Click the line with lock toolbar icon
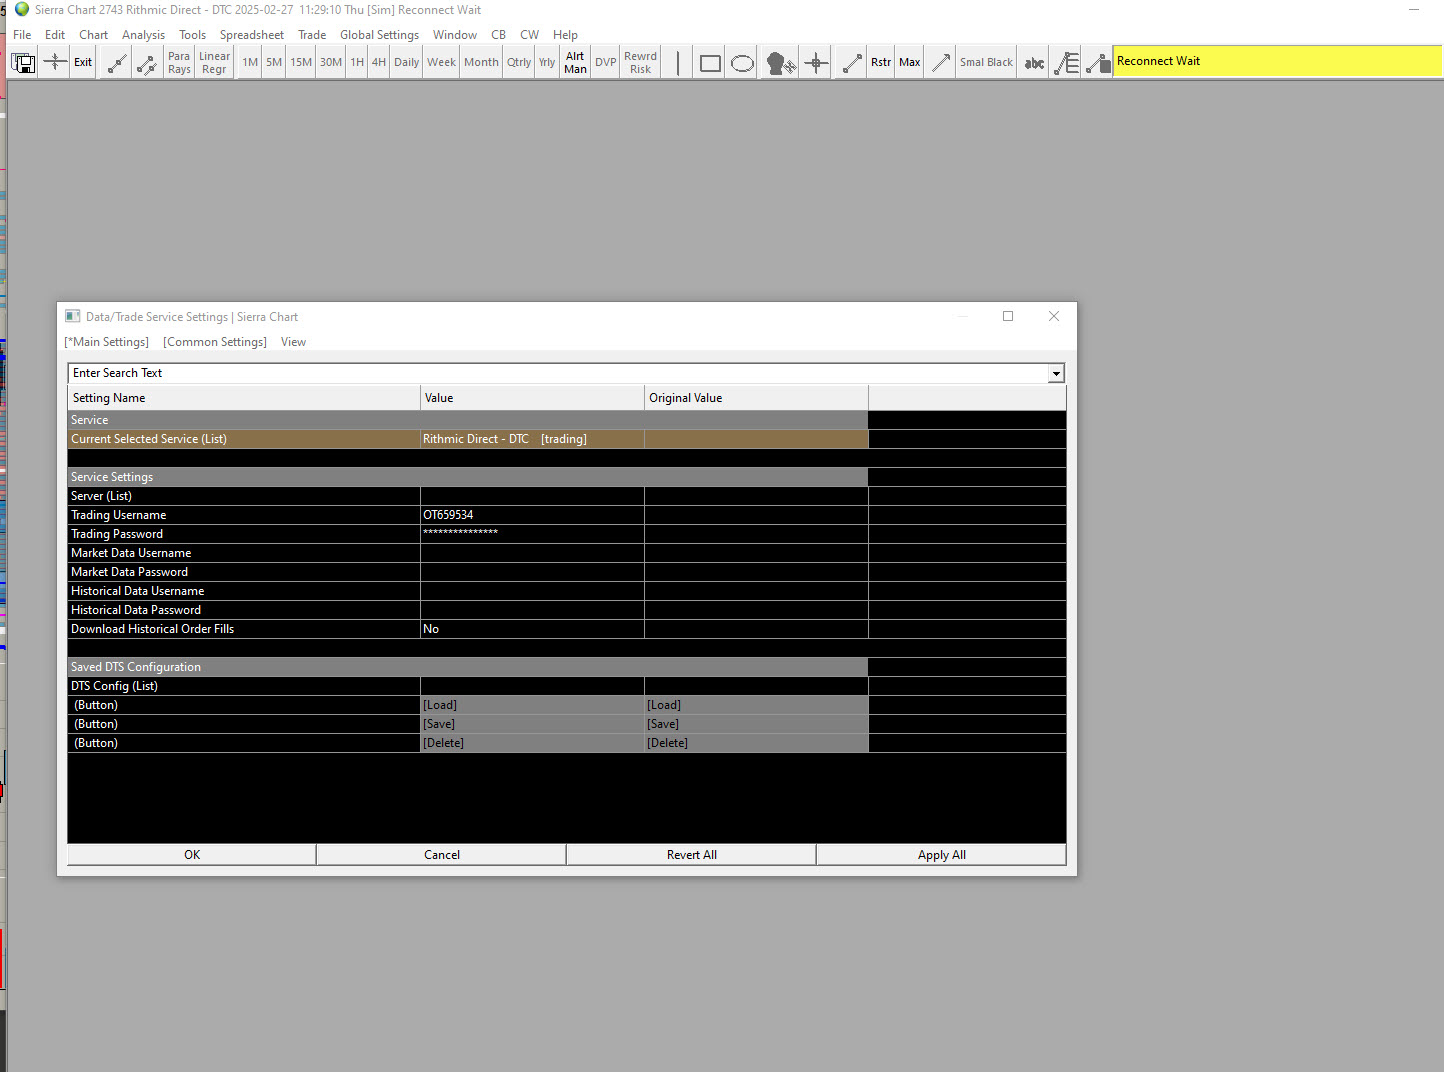Image resolution: width=1444 pixels, height=1072 pixels. click(x=1098, y=62)
